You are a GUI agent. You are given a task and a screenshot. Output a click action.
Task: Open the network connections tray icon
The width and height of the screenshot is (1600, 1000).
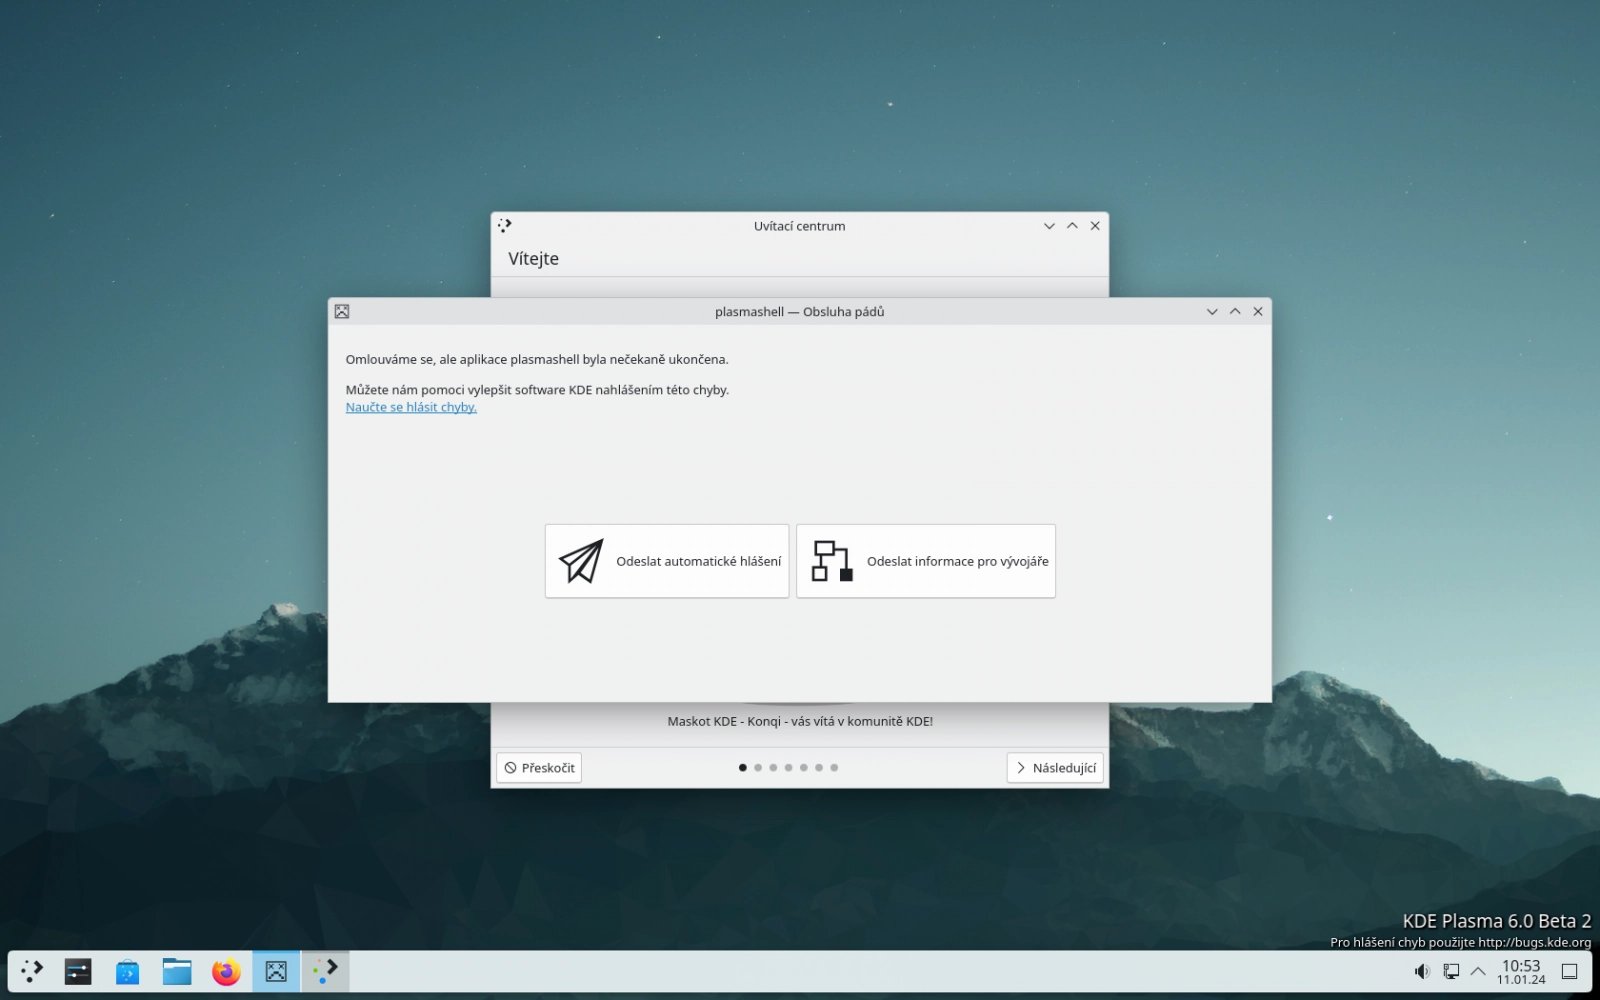click(1451, 971)
